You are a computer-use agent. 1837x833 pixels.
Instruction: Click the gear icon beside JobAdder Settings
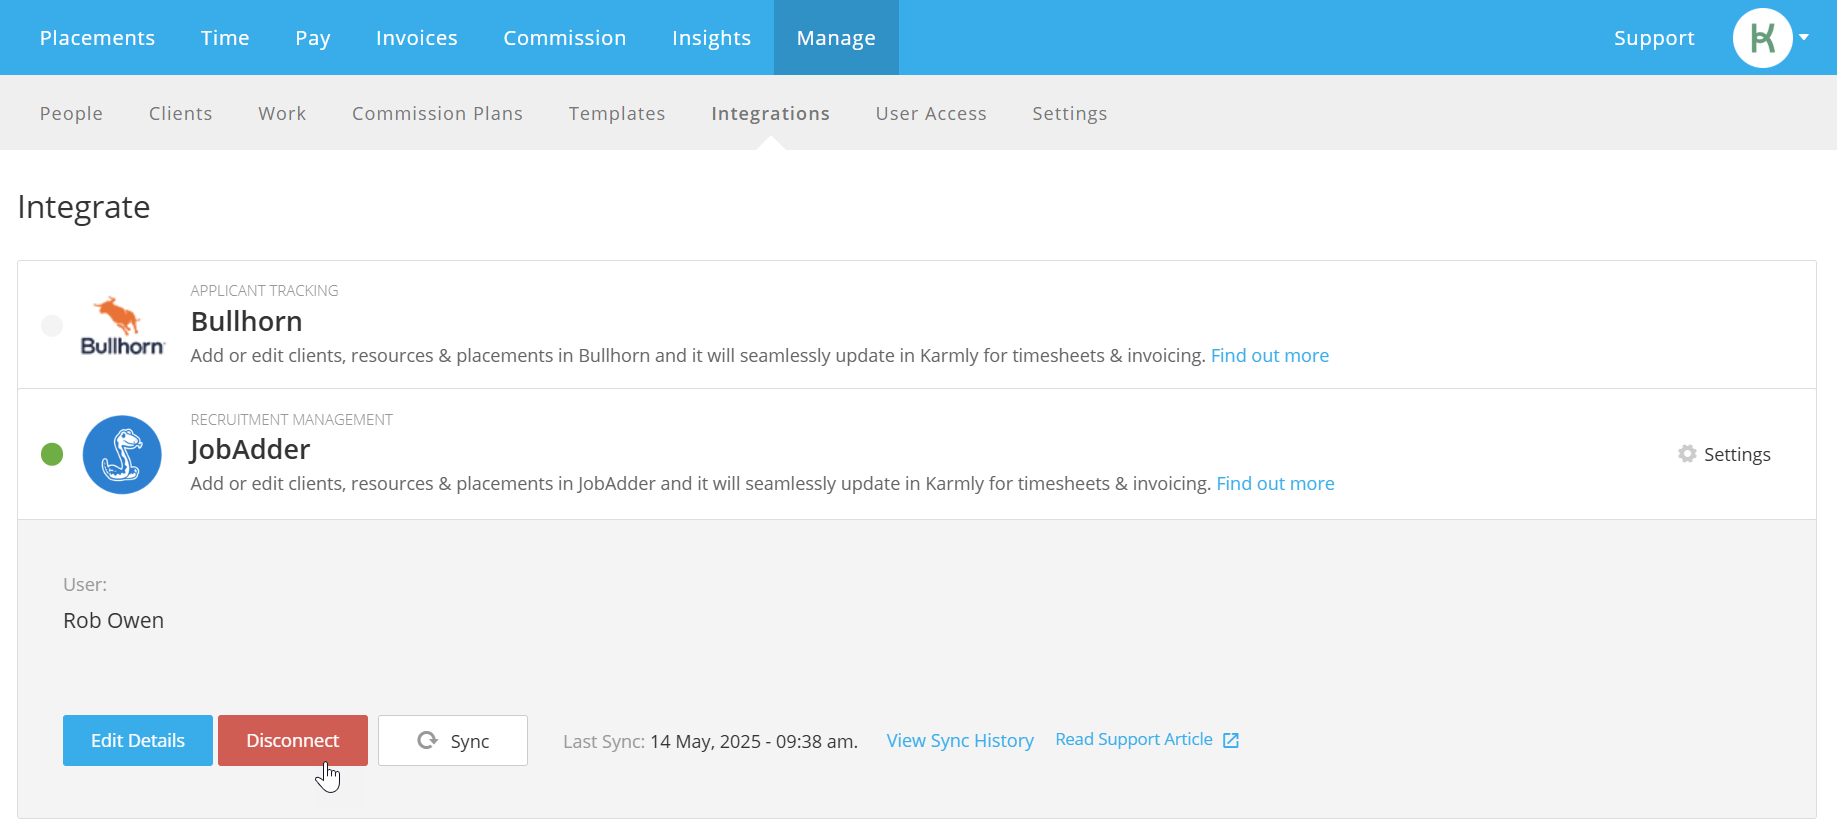(x=1687, y=454)
